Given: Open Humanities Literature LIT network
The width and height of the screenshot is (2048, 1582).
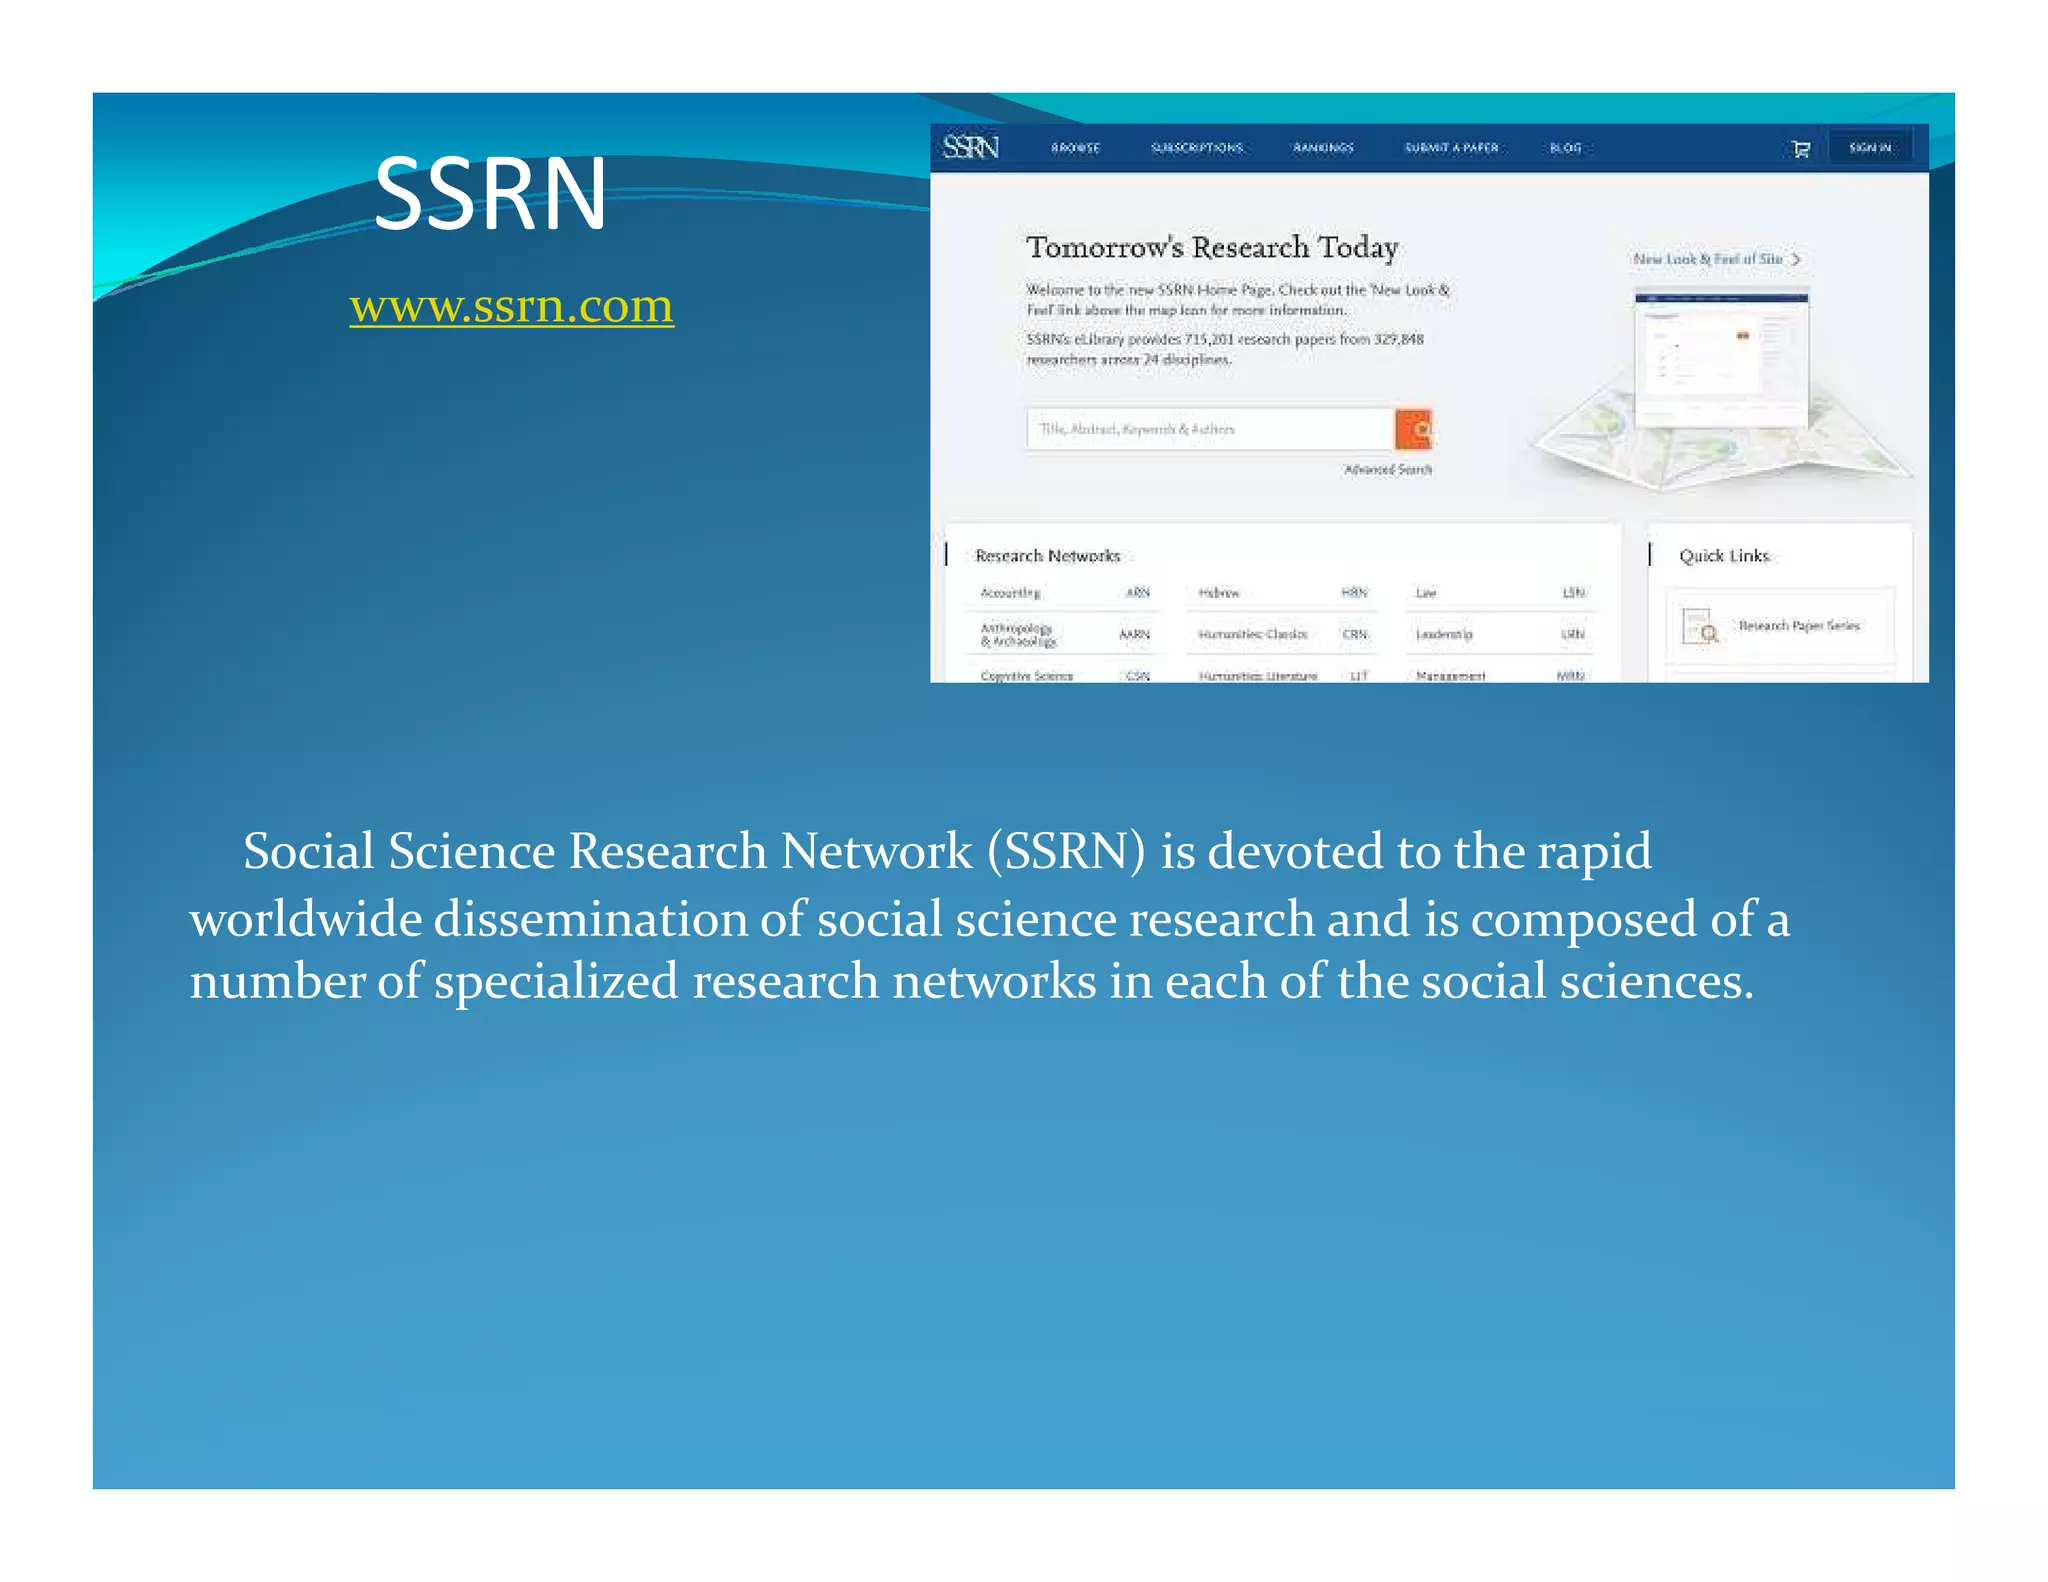Looking at the screenshot, I should coord(1282,676).
